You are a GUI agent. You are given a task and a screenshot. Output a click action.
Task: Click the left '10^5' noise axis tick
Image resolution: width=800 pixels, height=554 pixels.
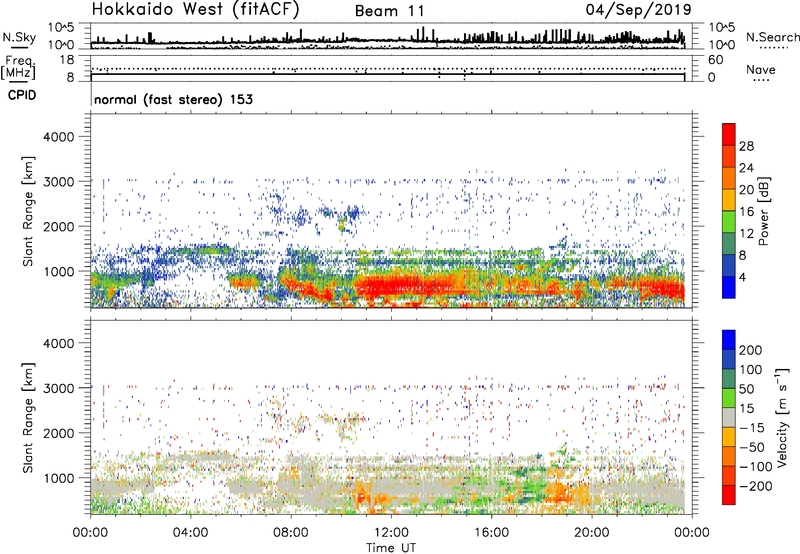(x=61, y=28)
